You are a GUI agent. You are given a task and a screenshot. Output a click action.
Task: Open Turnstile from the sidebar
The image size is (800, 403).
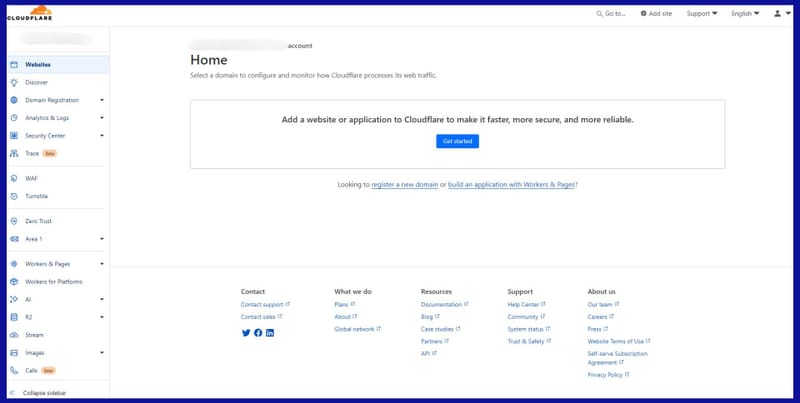(x=36, y=196)
